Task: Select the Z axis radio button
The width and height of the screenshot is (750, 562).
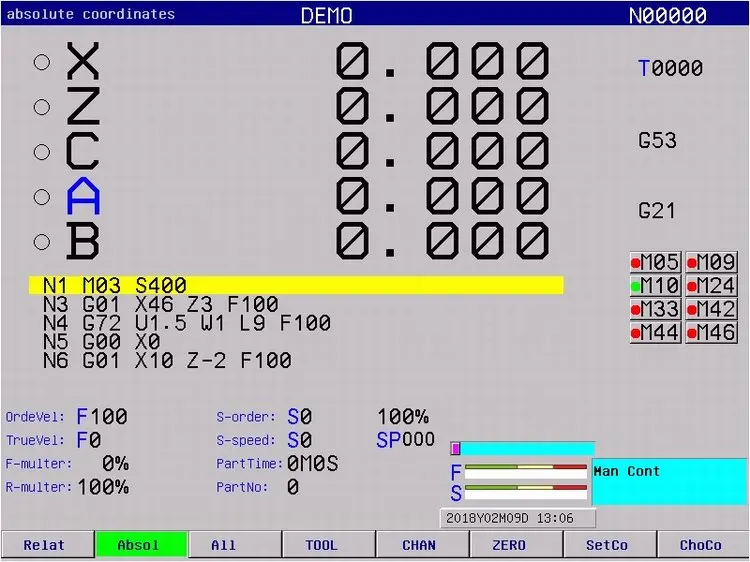Action: 42,107
